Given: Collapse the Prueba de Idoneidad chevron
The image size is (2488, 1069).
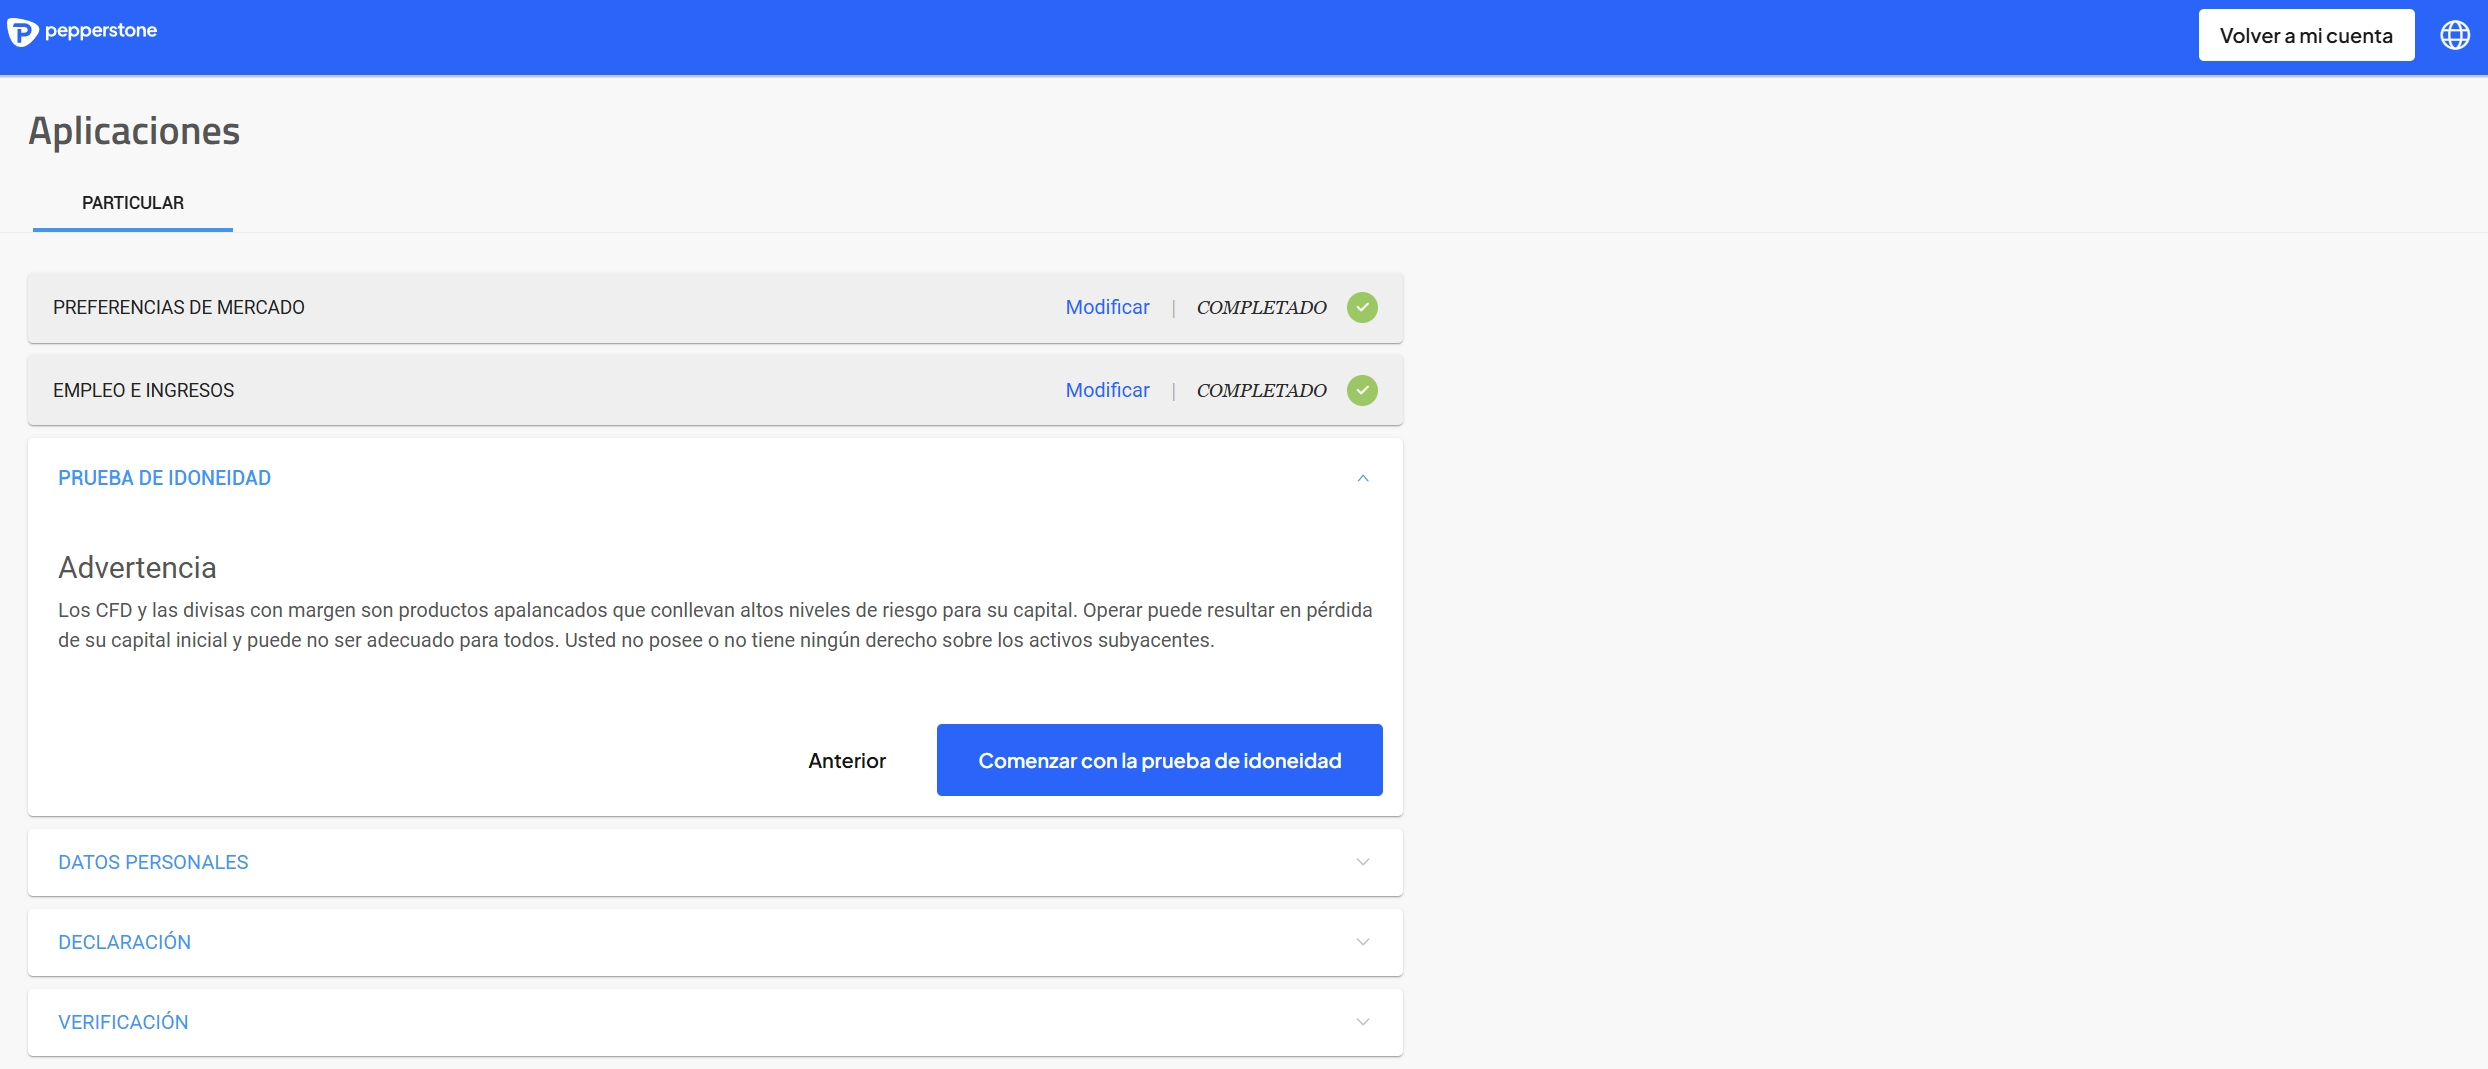Looking at the screenshot, I should tap(1362, 478).
